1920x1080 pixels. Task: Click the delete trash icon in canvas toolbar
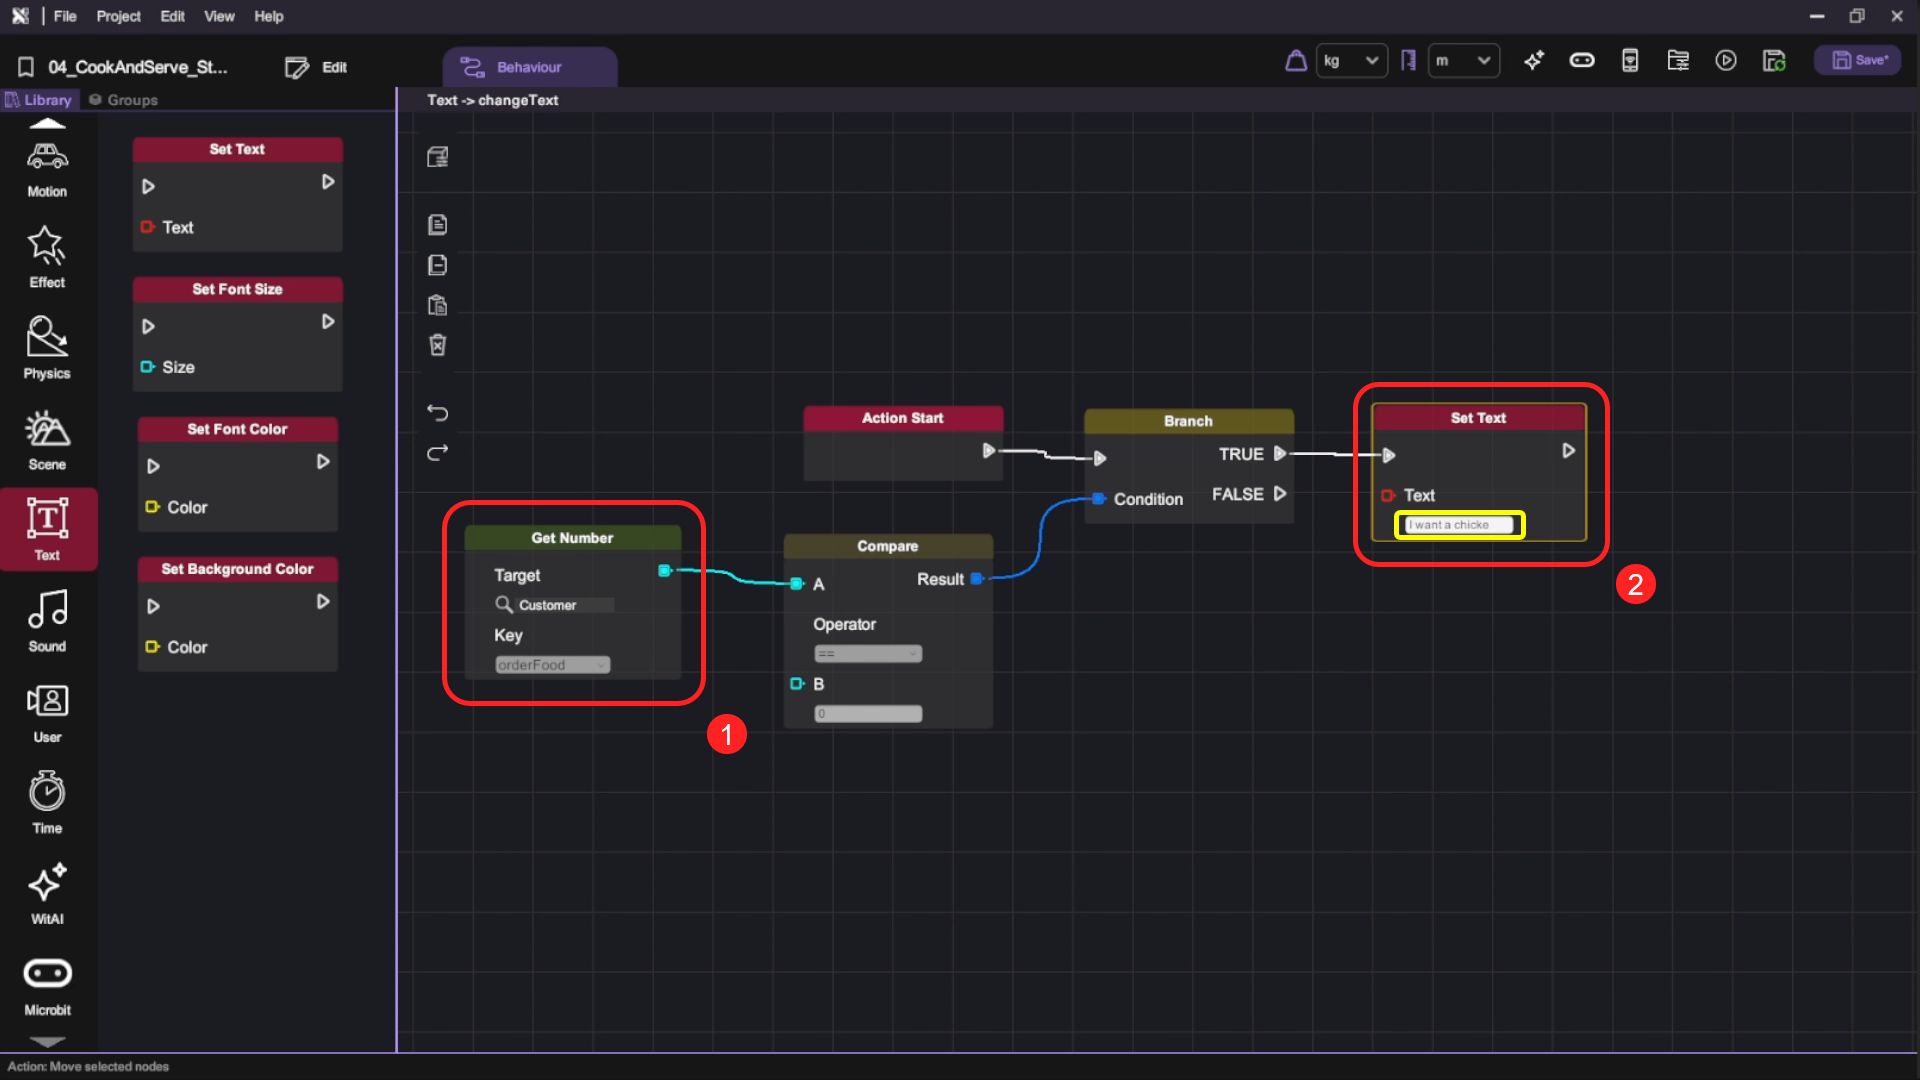(438, 345)
